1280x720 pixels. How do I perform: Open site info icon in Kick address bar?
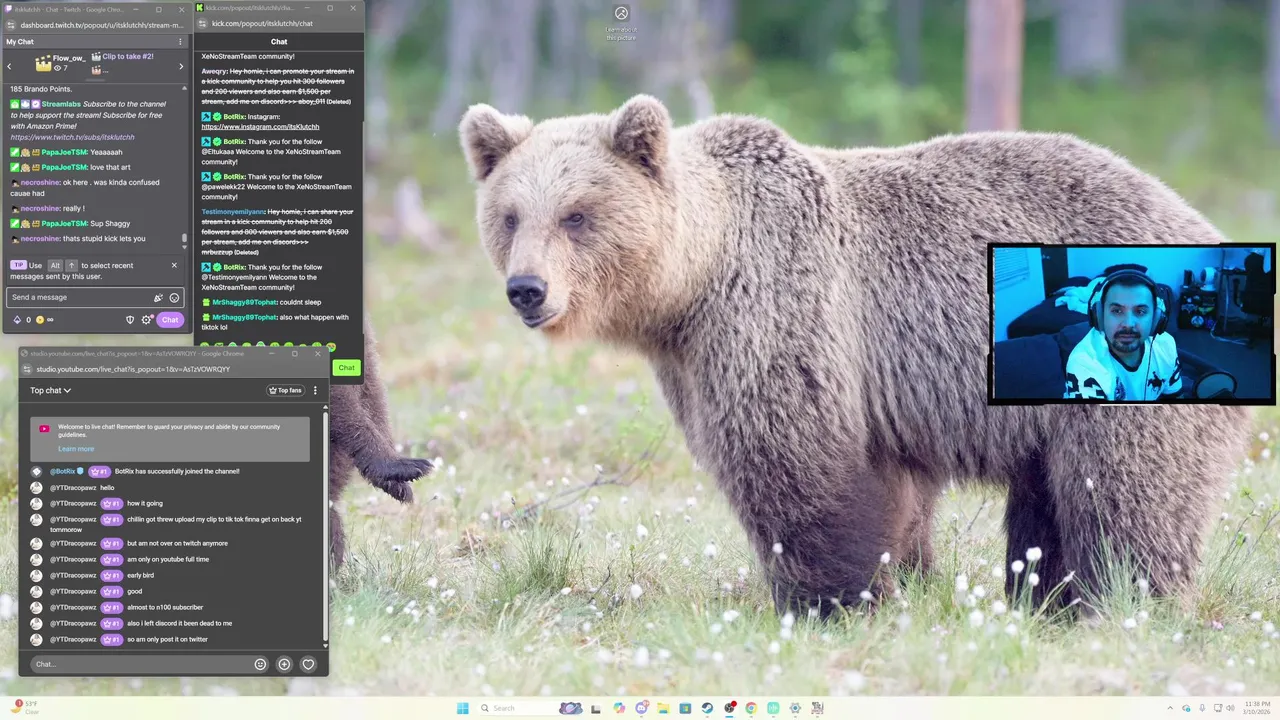(203, 23)
